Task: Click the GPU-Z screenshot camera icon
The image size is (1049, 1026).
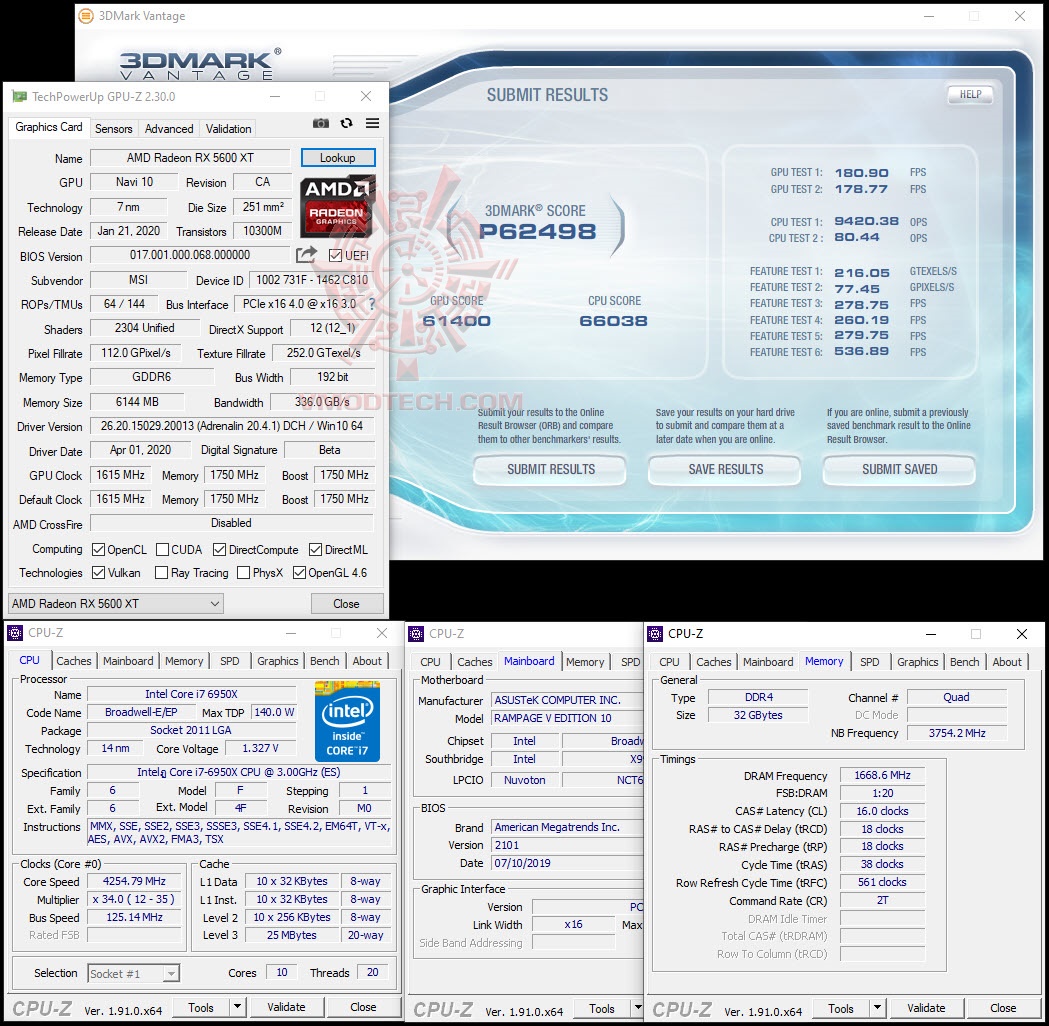Action: [321, 123]
